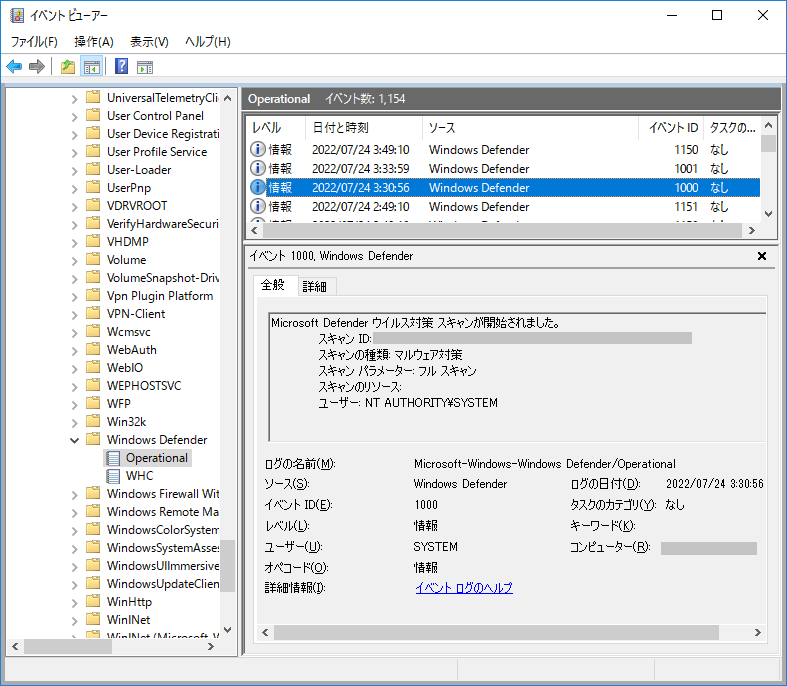Click the event list scroll down arrow

tap(768, 214)
